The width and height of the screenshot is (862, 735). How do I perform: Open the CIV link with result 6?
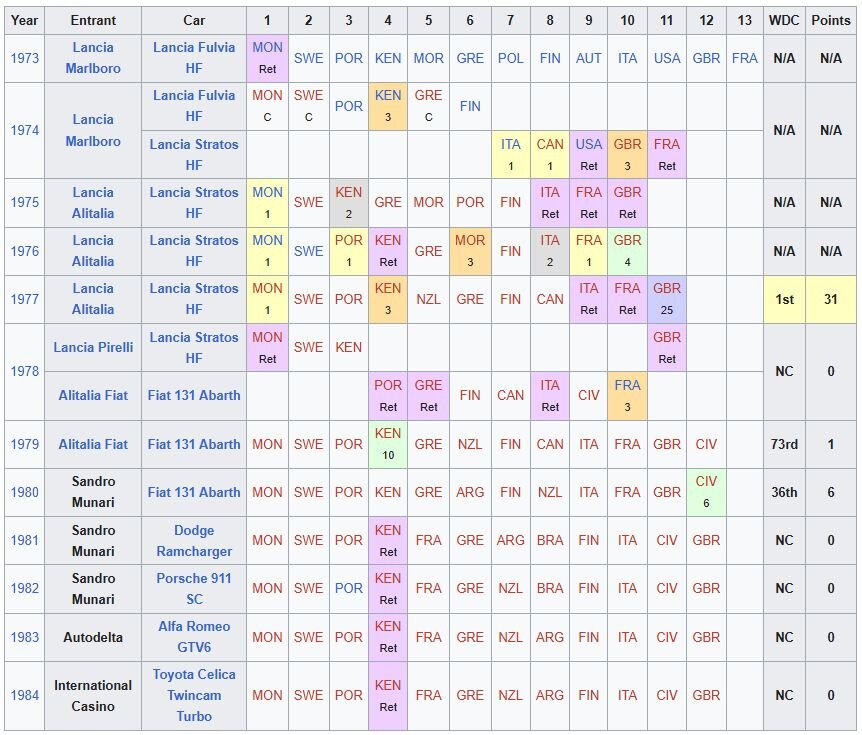(x=706, y=482)
